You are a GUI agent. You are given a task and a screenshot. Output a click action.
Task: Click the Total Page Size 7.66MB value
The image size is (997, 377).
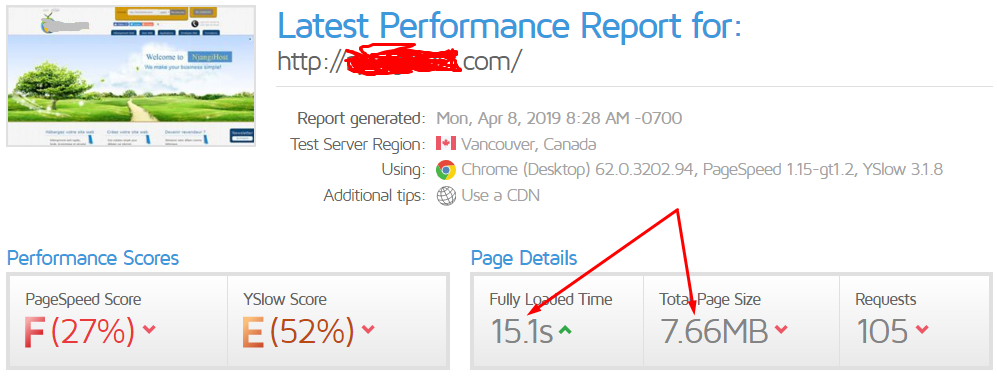[714, 331]
